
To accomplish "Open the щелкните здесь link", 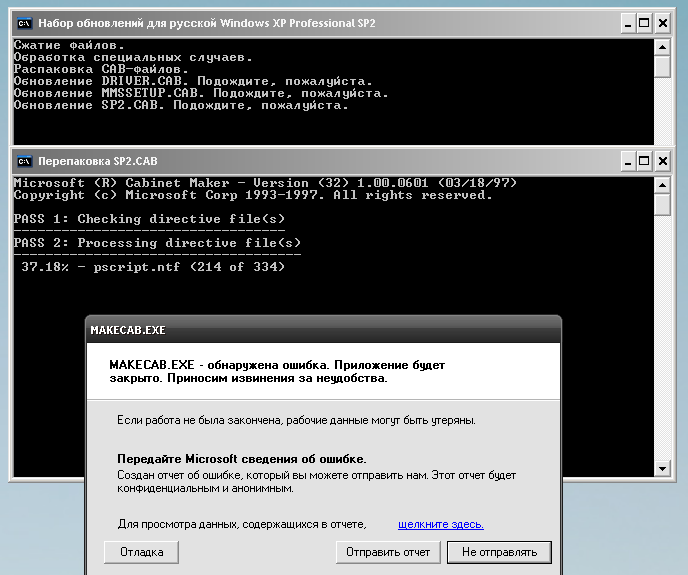I will [441, 524].
